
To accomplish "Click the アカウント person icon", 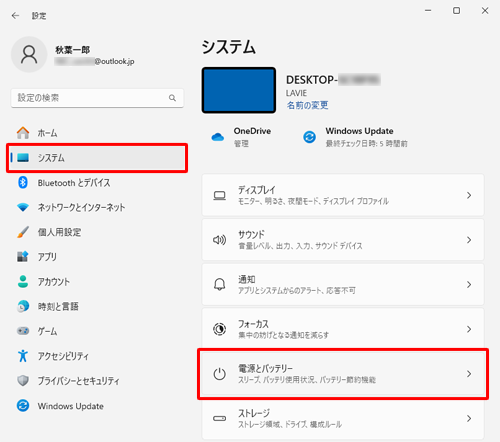I will point(23,281).
